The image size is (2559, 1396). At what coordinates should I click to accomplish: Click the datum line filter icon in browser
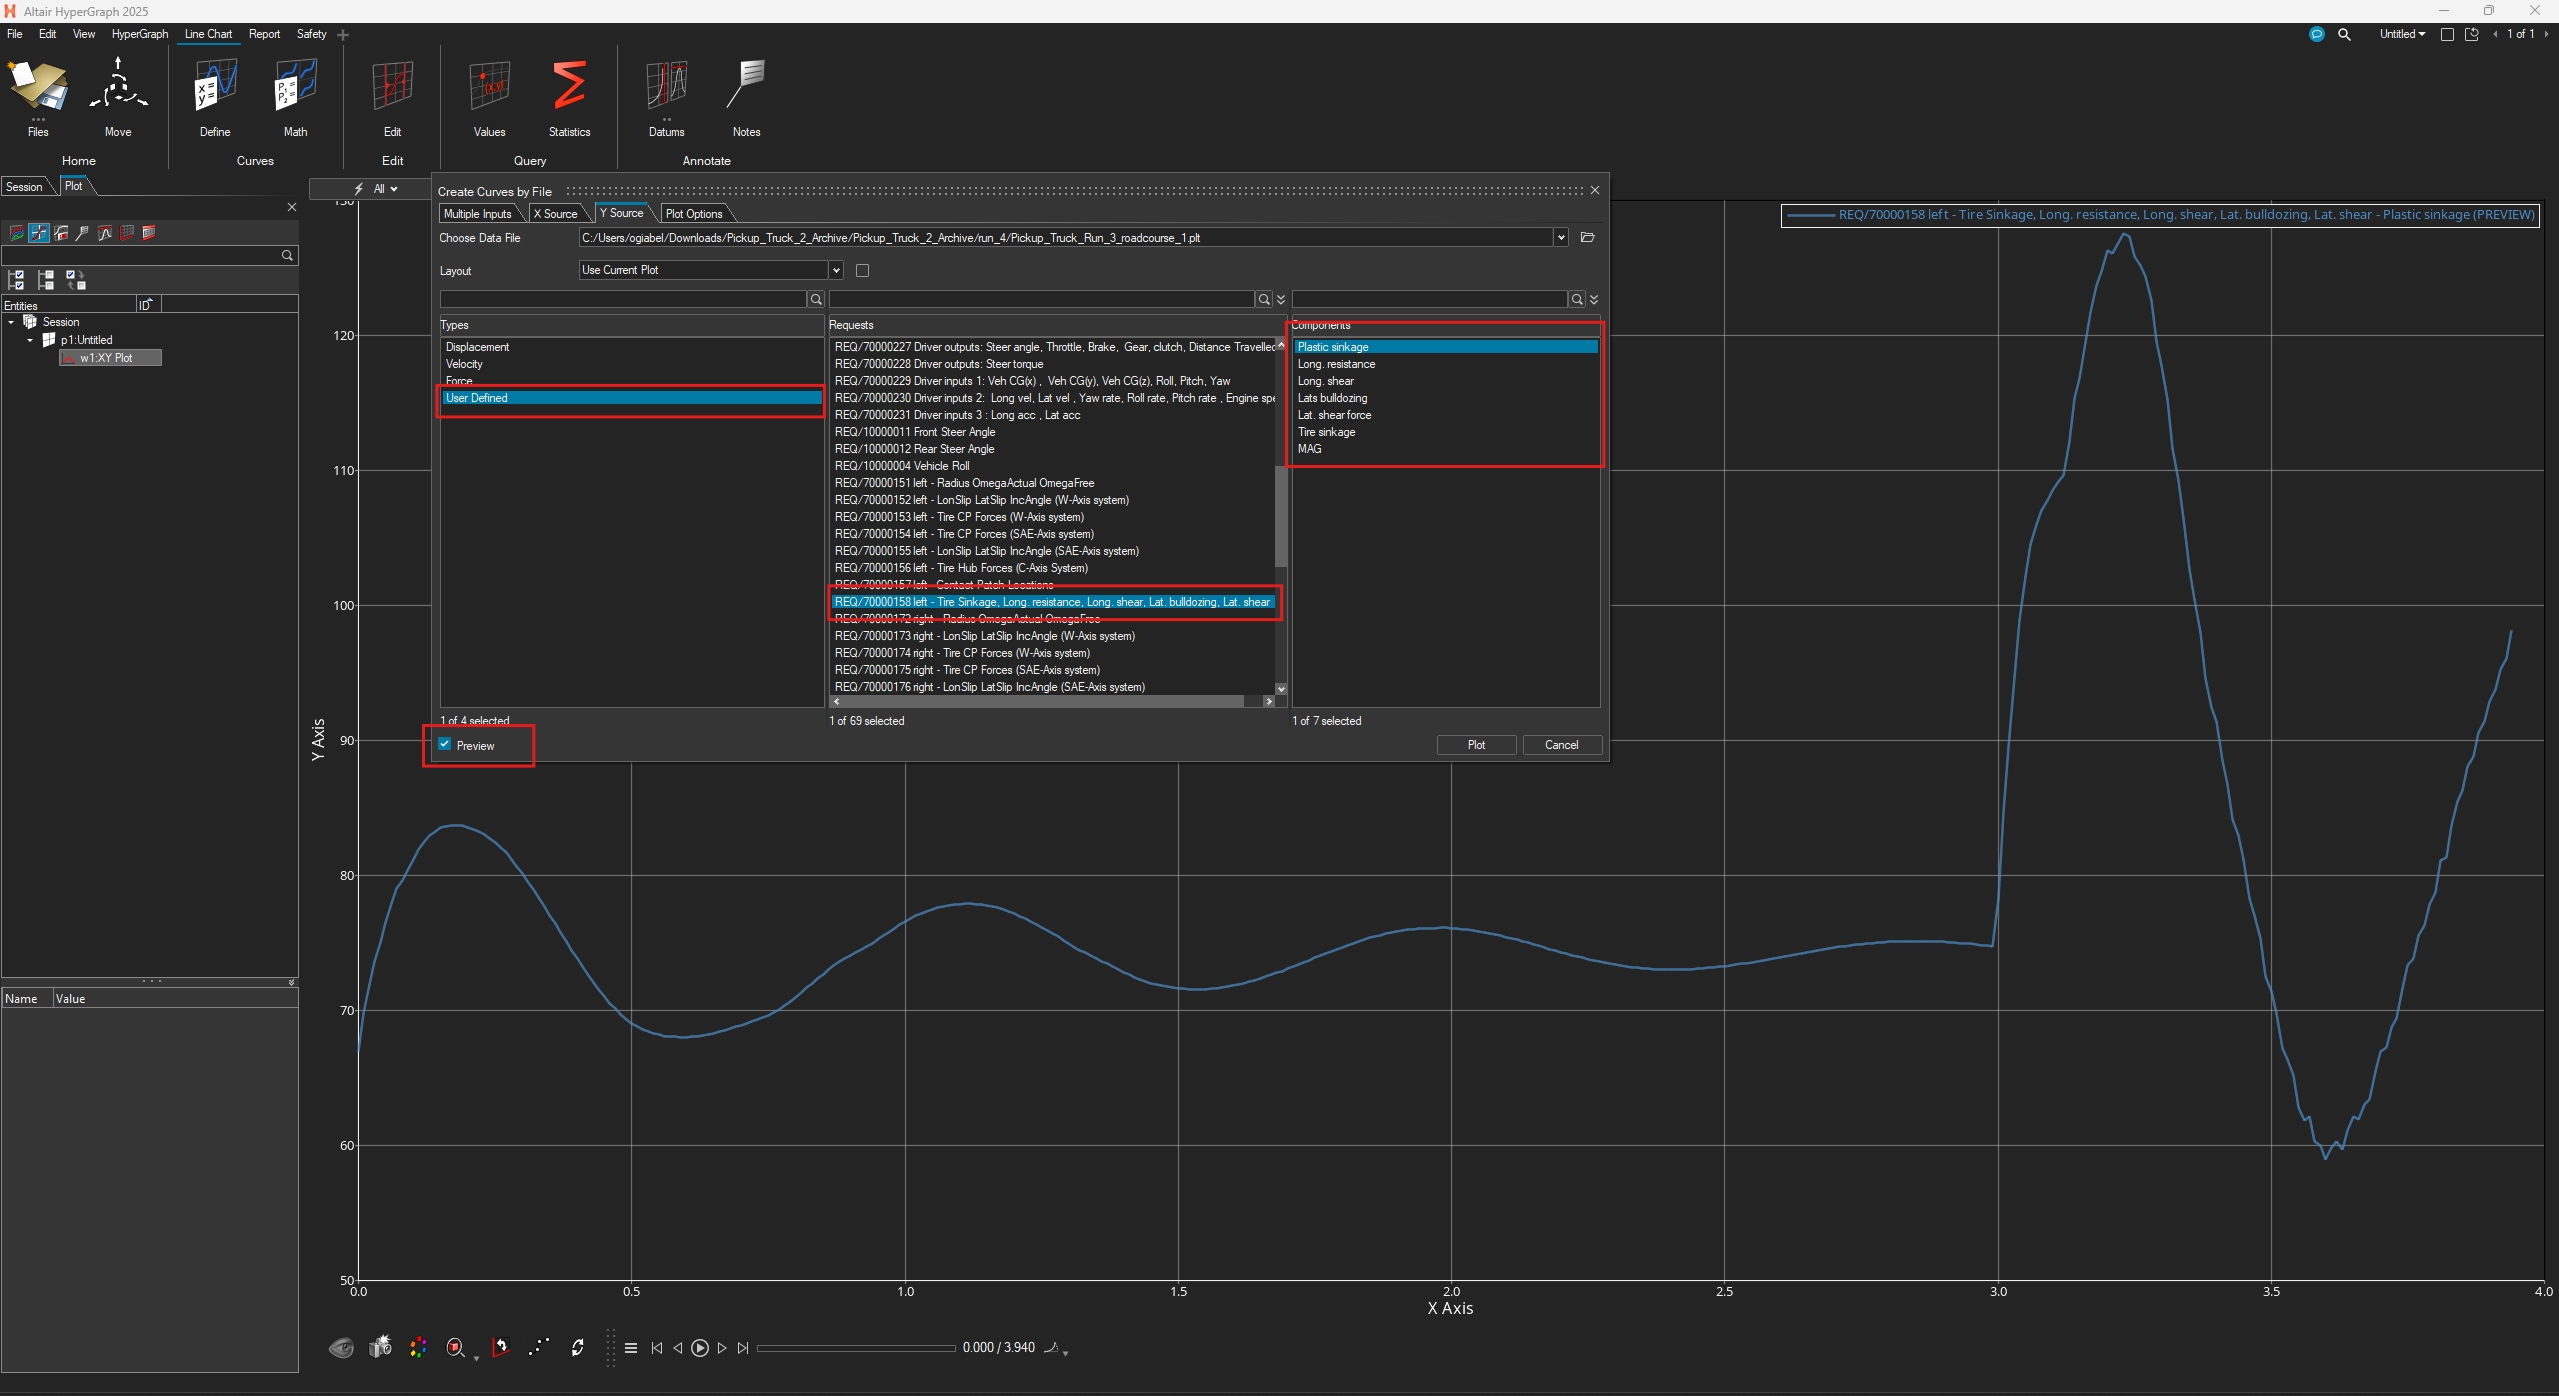pyautogui.click(x=105, y=233)
